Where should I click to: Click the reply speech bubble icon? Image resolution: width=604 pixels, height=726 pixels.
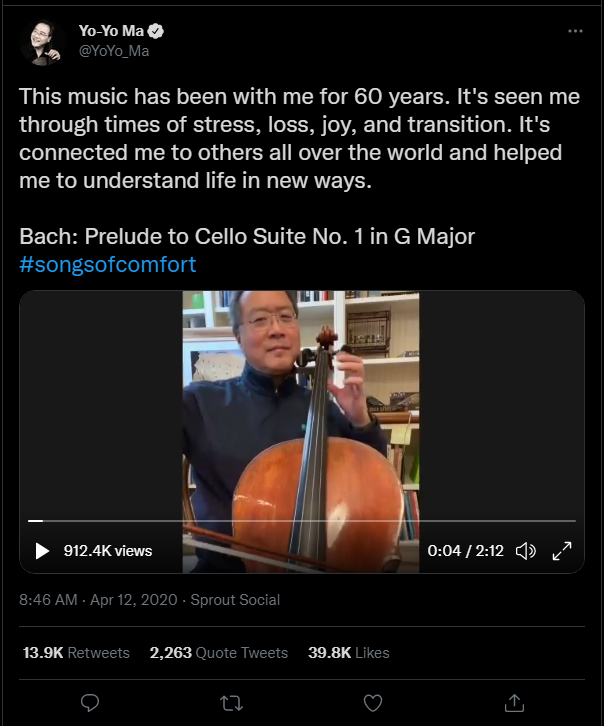pyautogui.click(x=89, y=702)
